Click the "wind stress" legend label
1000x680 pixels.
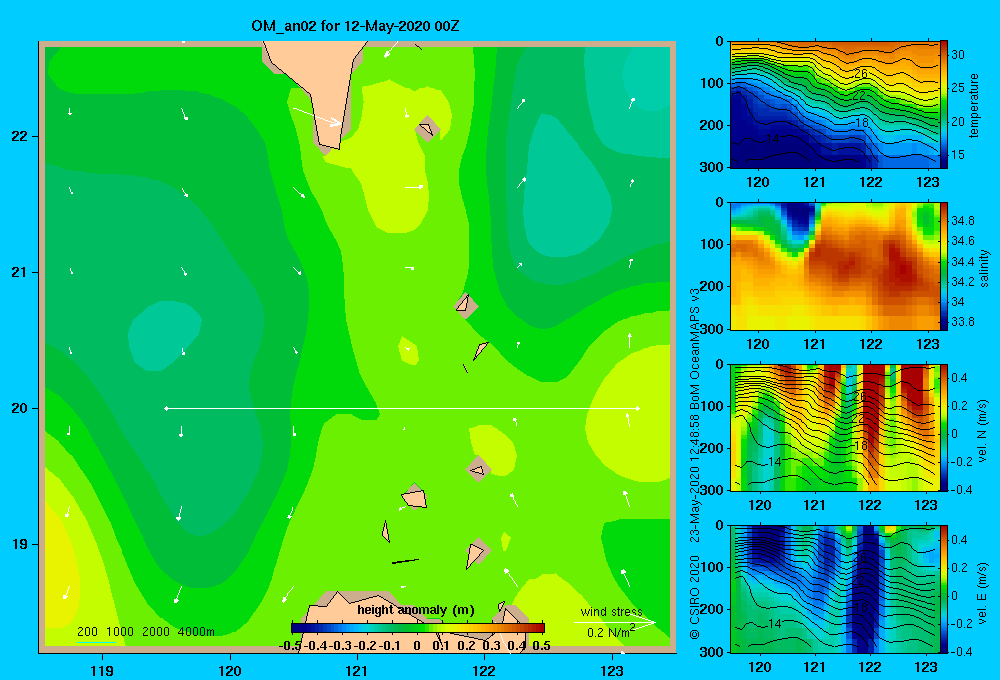tap(612, 612)
